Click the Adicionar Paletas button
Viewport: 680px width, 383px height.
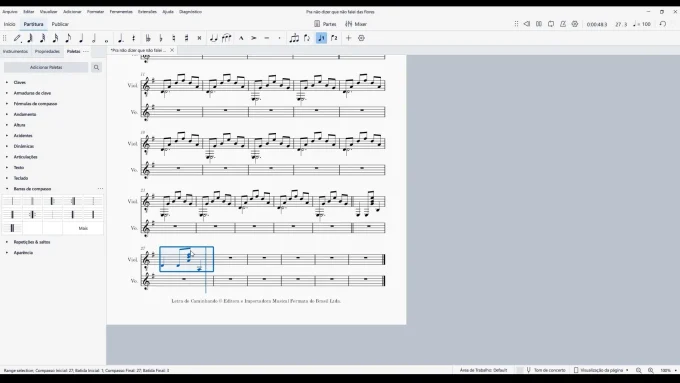tap(46, 67)
